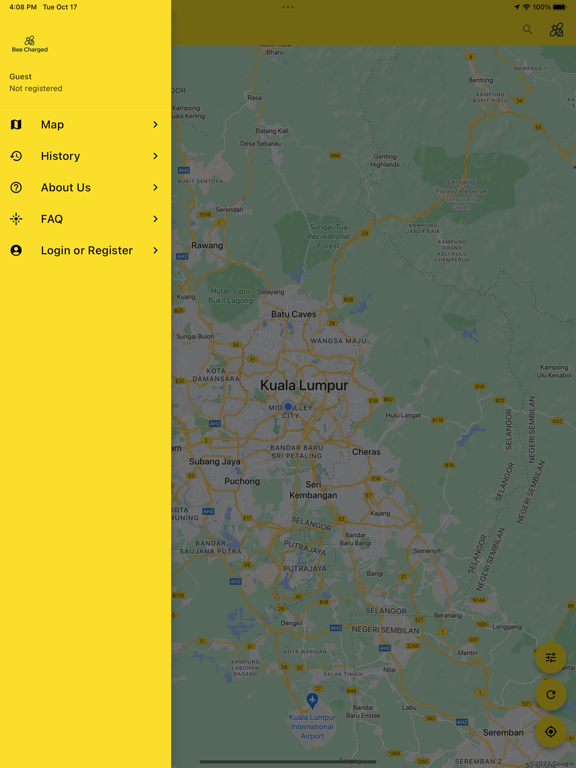Click the battery indicator in status bar

pyautogui.click(x=559, y=7)
